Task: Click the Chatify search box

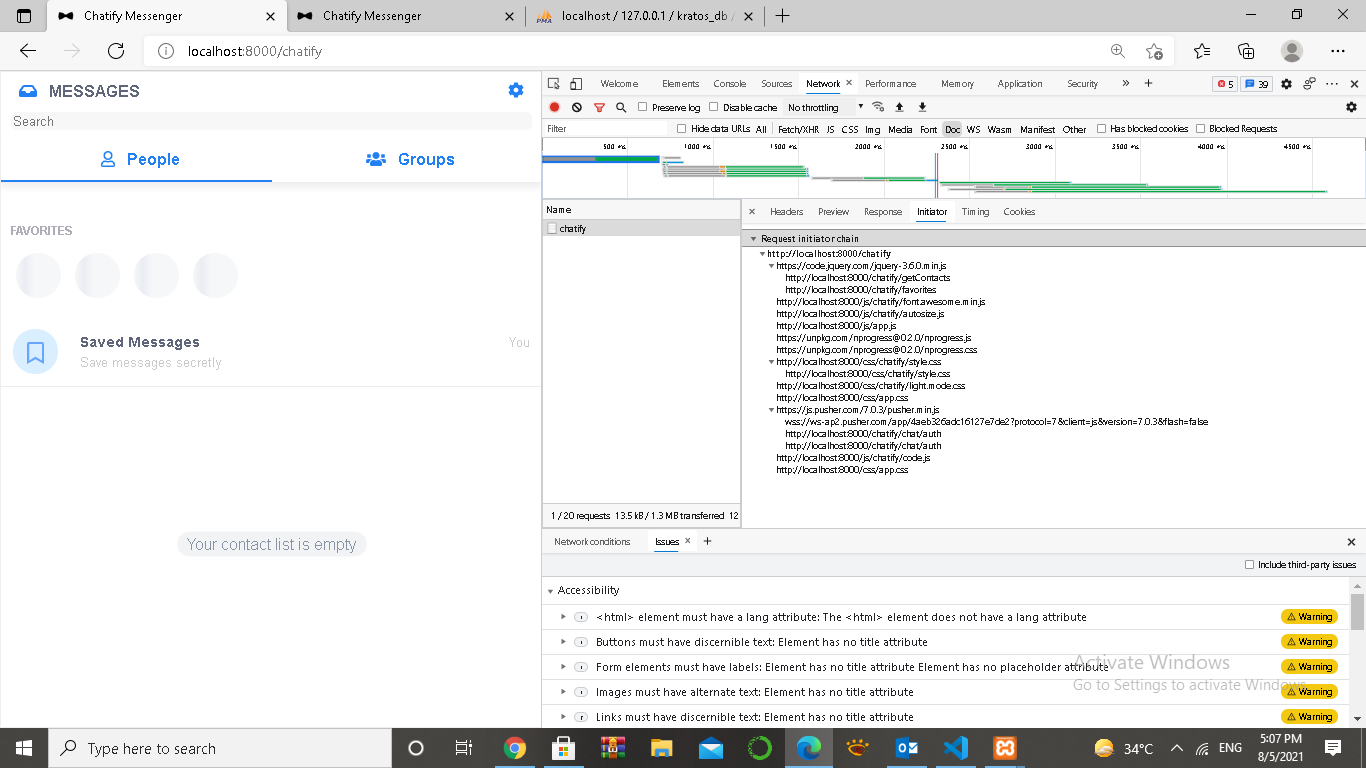Action: coord(270,121)
